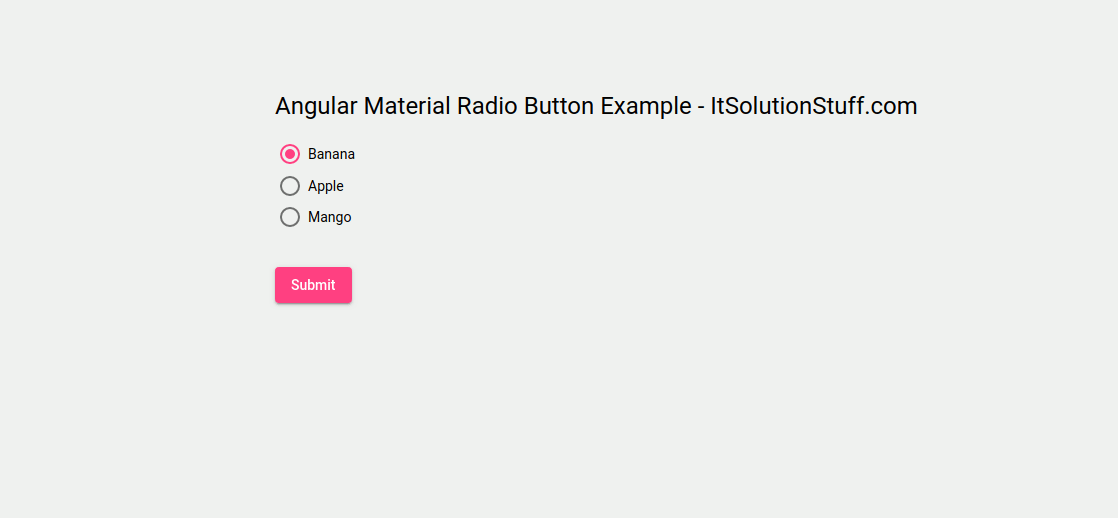This screenshot has height=518, width=1118.
Task: Click the pink inner dot of the selected radio
Action: pos(290,154)
